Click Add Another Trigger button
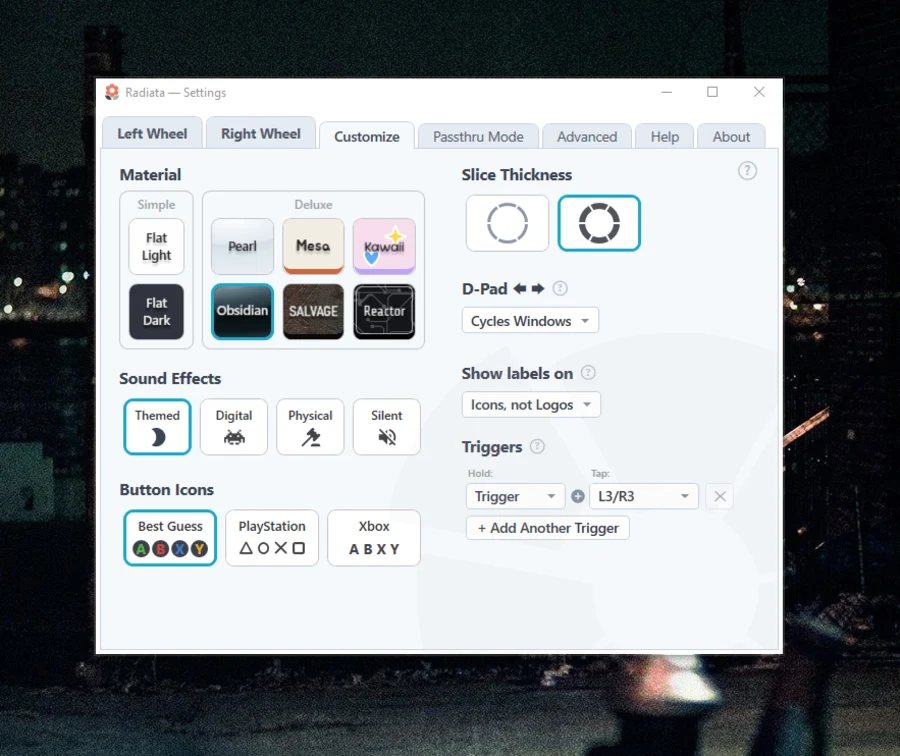The height and width of the screenshot is (756, 900). tap(548, 528)
